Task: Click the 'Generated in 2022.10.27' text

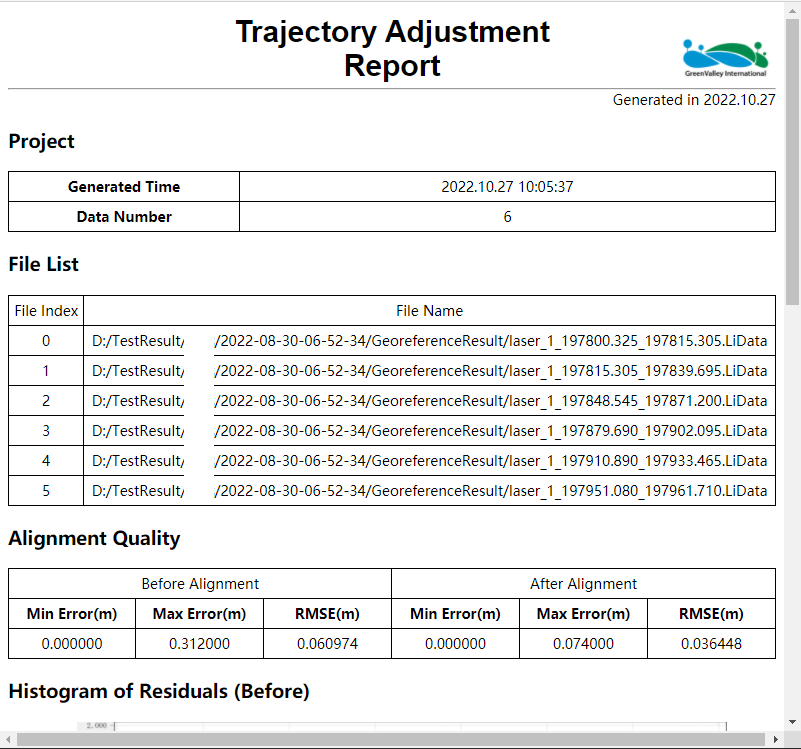Action: (694, 100)
